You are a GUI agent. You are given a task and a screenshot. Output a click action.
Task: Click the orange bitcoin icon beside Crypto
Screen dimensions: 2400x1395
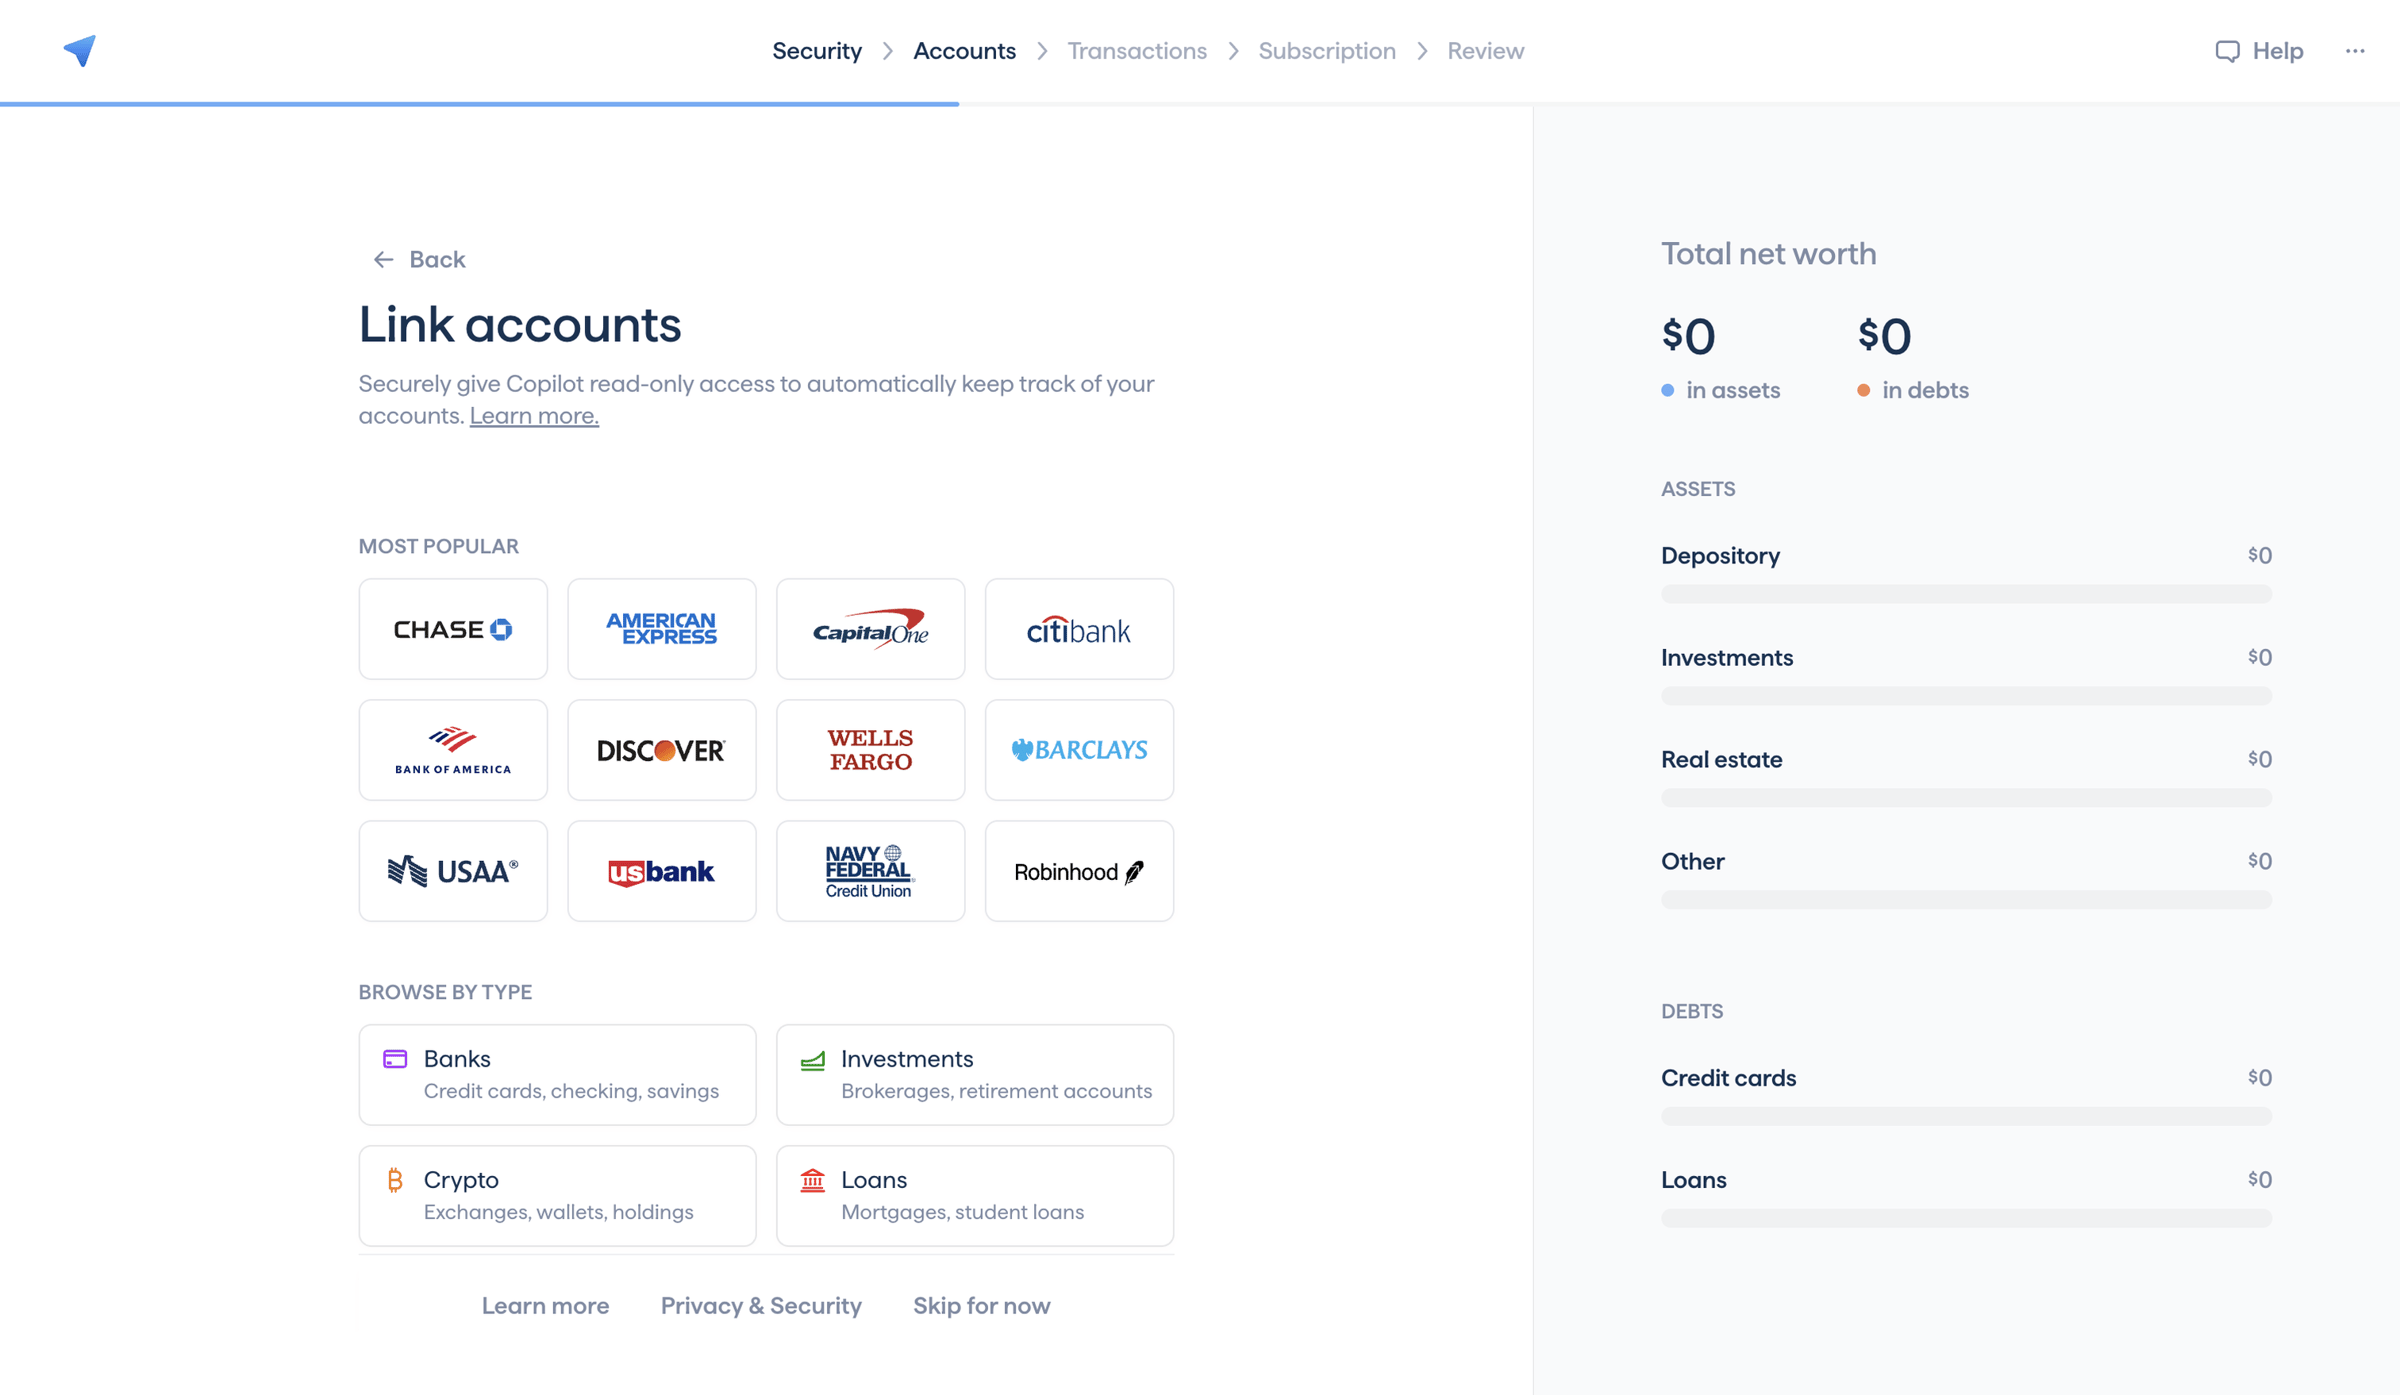(395, 1180)
